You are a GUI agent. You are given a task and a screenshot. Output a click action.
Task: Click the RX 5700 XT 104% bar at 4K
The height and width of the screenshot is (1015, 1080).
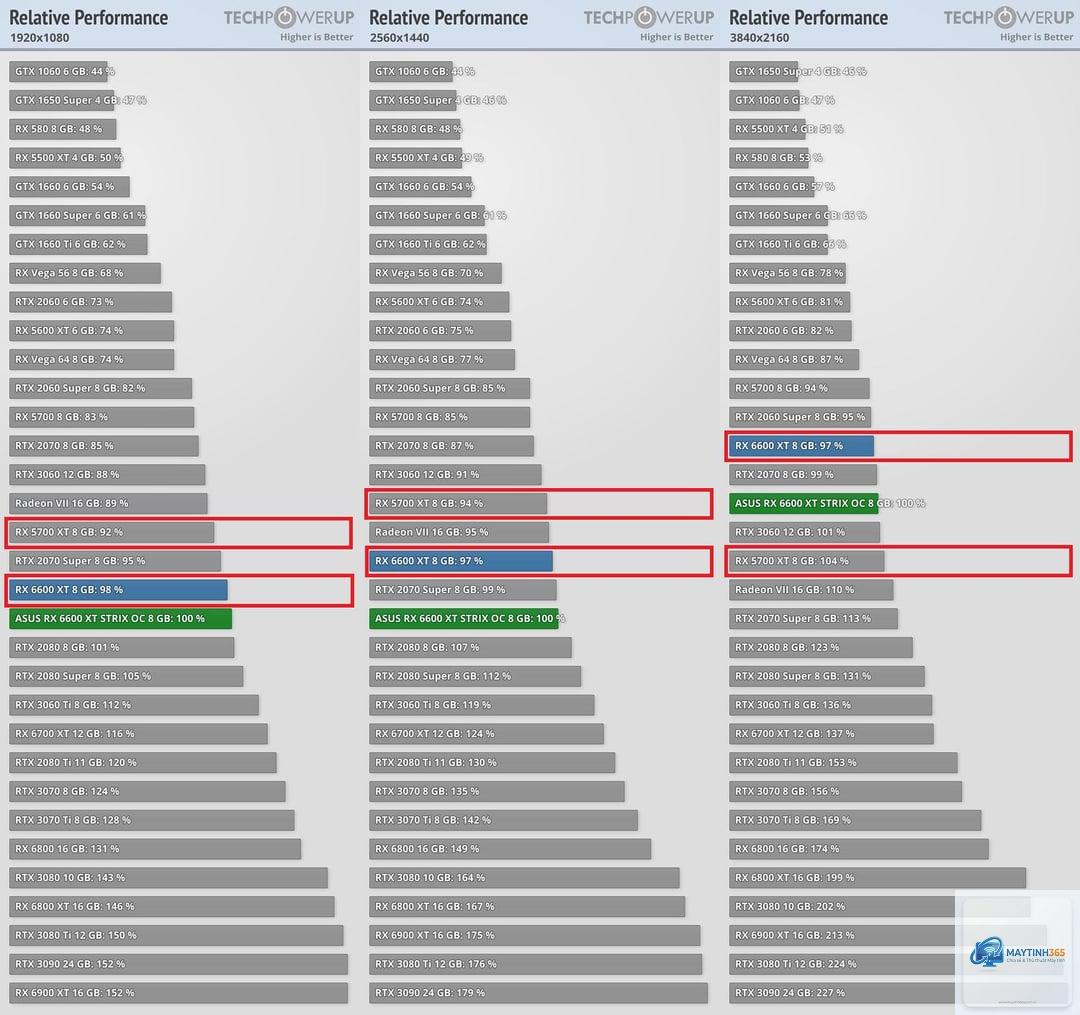click(807, 561)
